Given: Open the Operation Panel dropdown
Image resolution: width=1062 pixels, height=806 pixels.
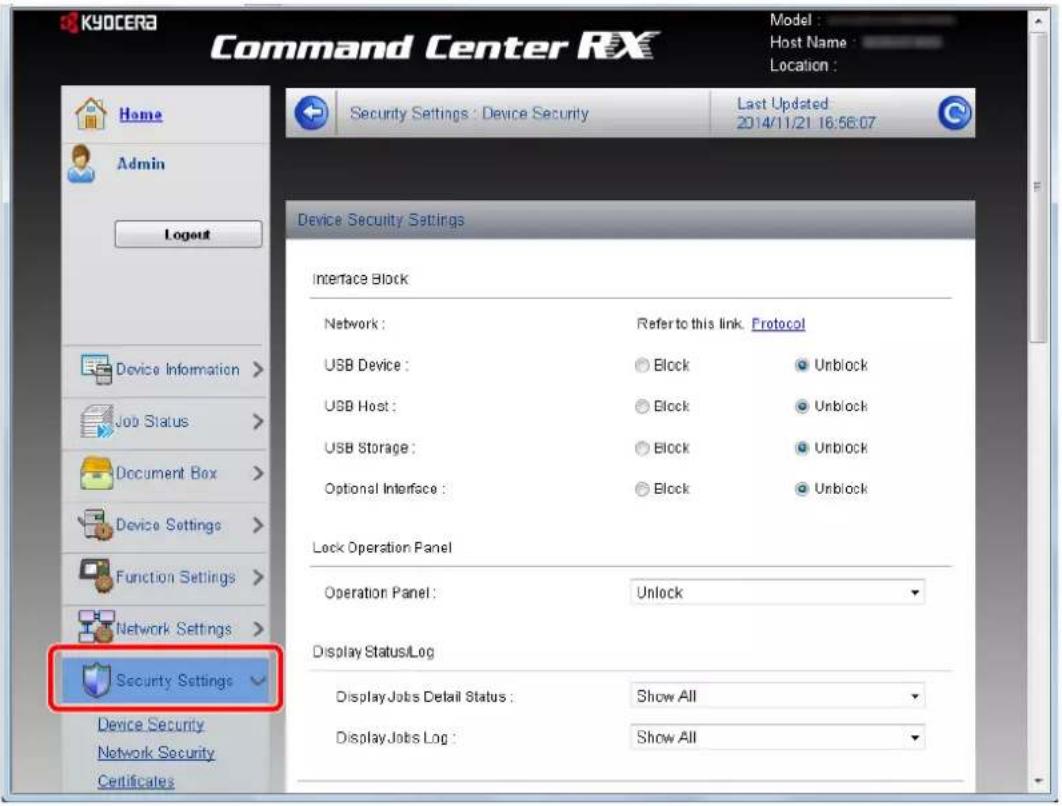Looking at the screenshot, I should [x=777, y=593].
